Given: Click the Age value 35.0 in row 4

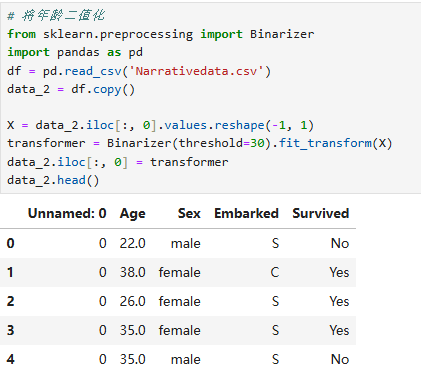Looking at the screenshot, I should click(133, 359).
